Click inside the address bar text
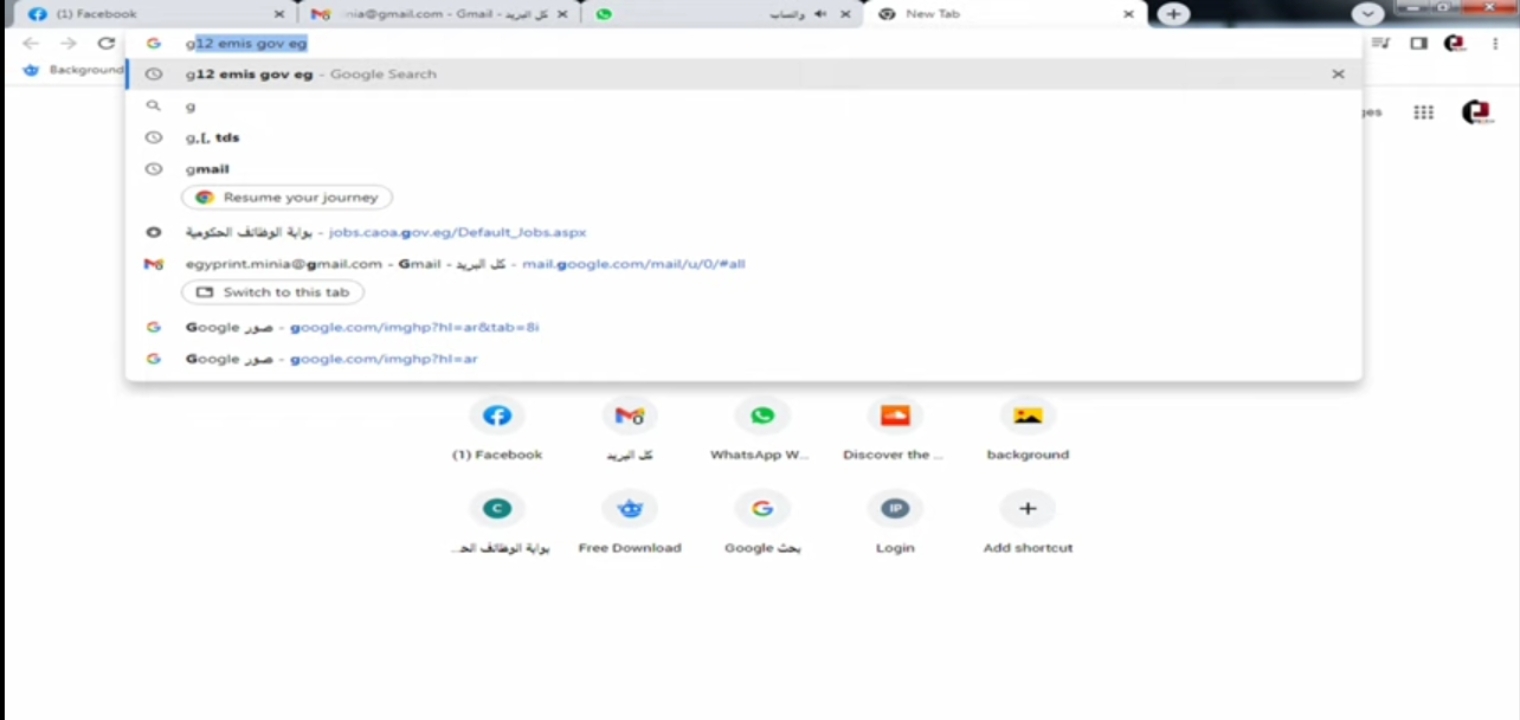Image resolution: width=1520 pixels, height=720 pixels. [247, 43]
